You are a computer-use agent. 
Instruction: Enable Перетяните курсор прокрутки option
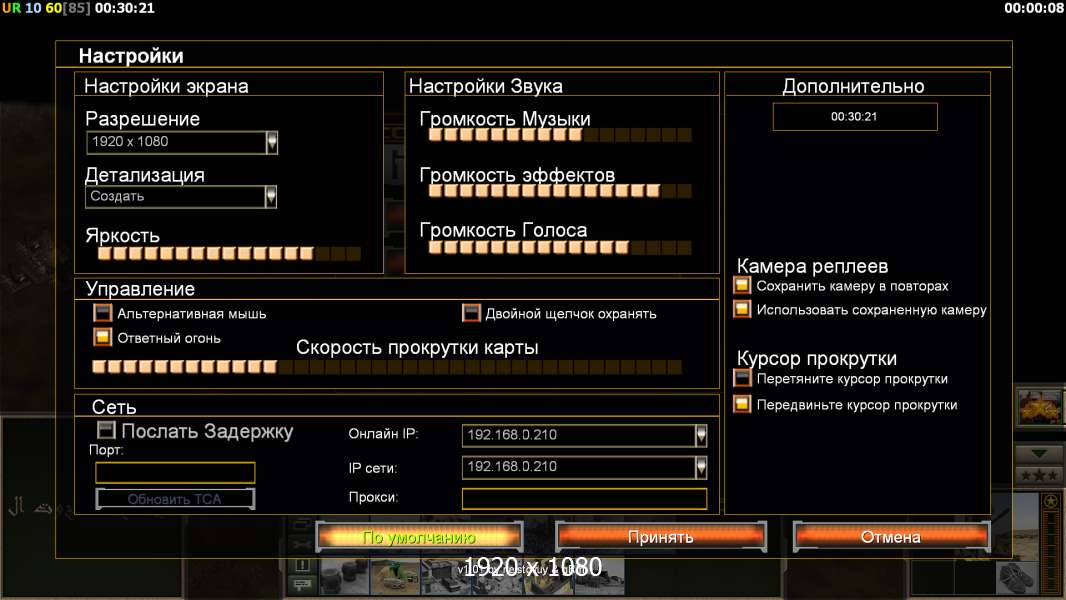(x=742, y=378)
